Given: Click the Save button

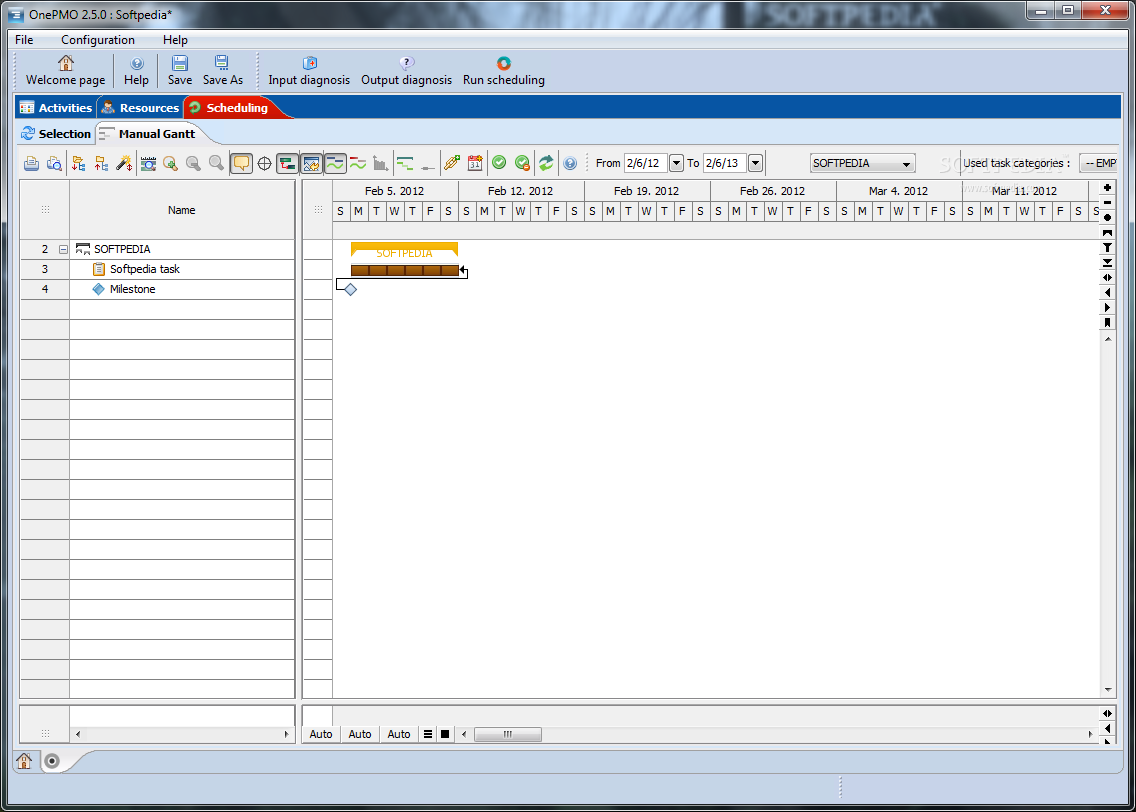Looking at the screenshot, I should point(180,71).
